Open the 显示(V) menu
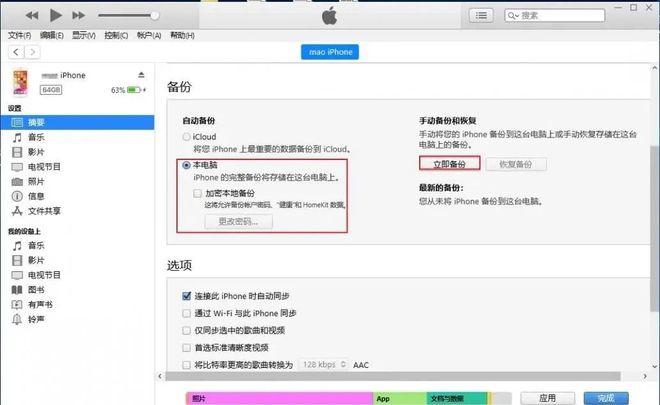The height and width of the screenshot is (405, 660). pyautogui.click(x=84, y=35)
